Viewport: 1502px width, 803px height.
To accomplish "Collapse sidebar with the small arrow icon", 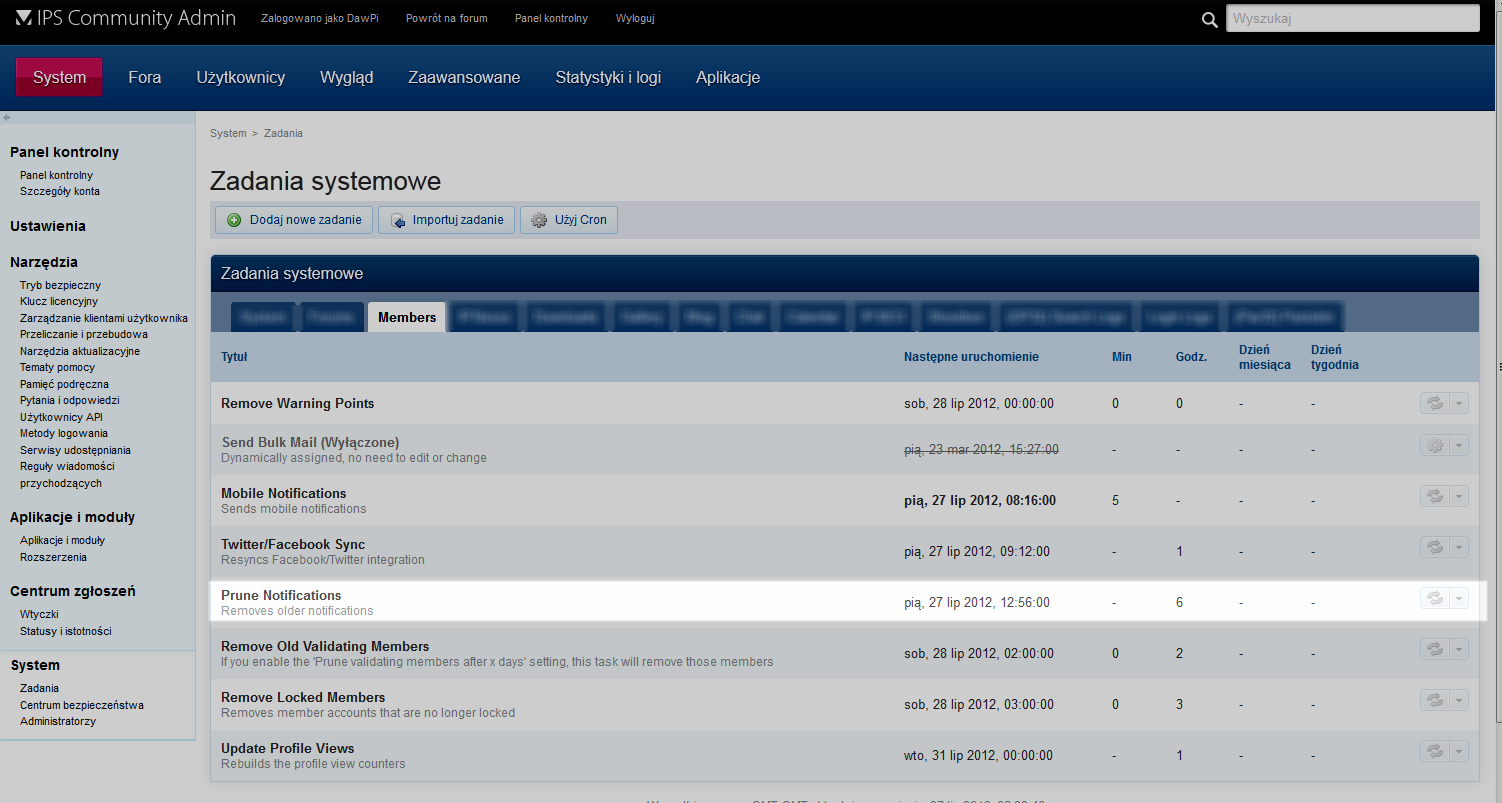I will (7, 117).
